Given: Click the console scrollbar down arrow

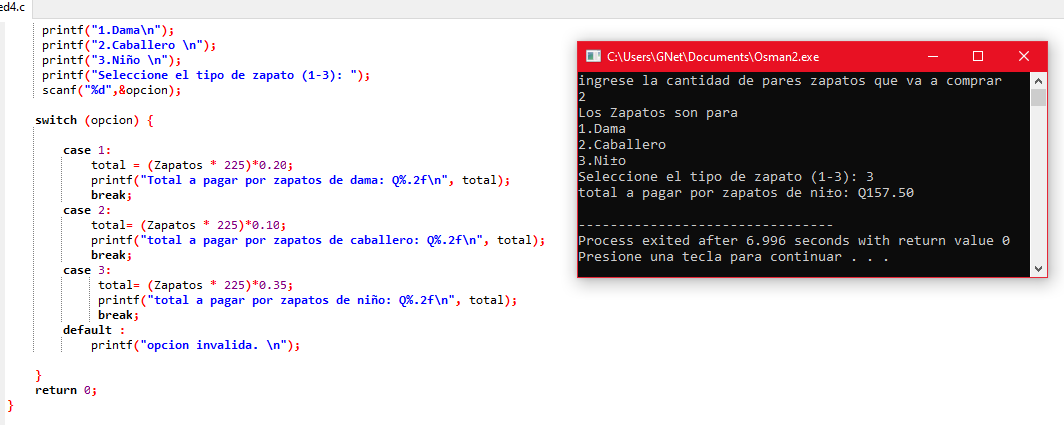Looking at the screenshot, I should coord(1038,268).
